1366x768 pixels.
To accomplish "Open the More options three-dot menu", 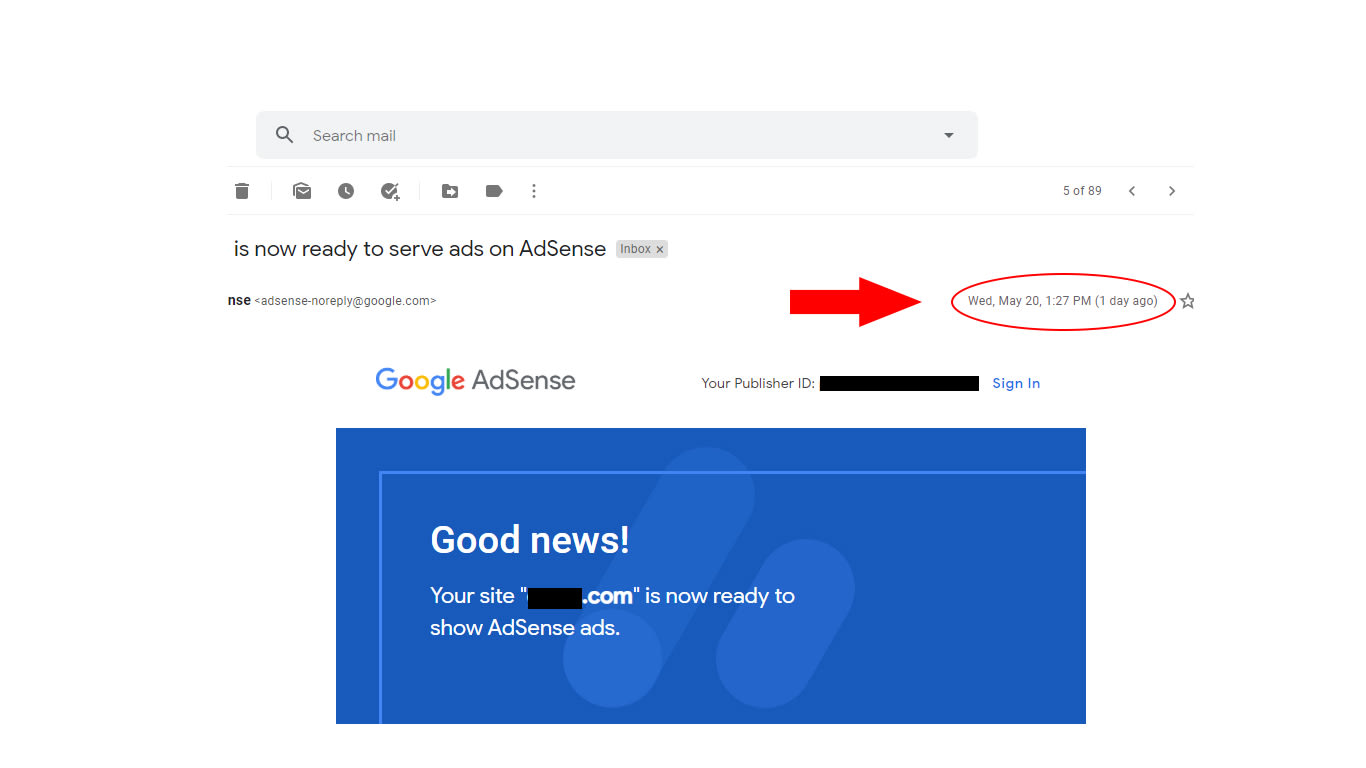I will pos(534,191).
